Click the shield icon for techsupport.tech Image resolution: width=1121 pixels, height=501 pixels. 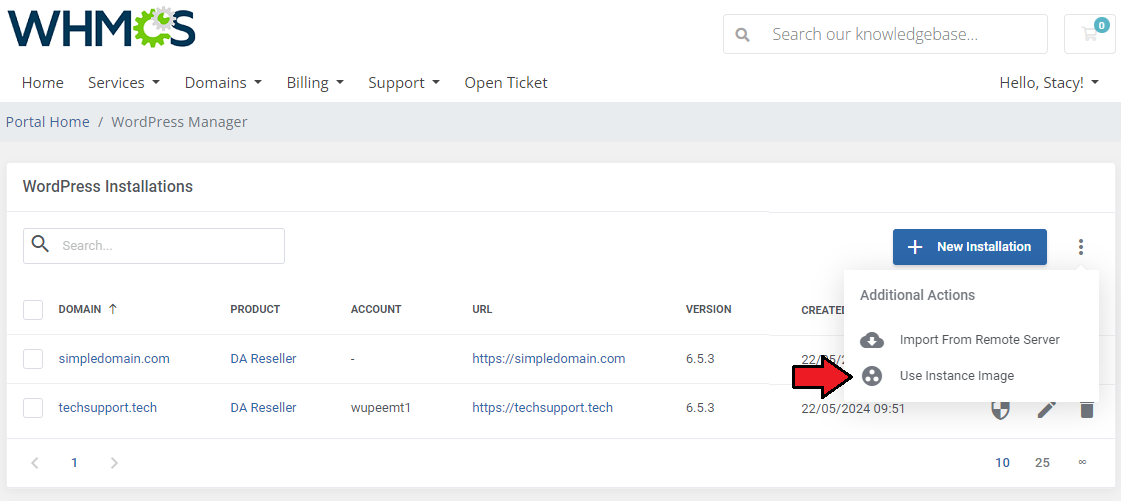(1000, 410)
